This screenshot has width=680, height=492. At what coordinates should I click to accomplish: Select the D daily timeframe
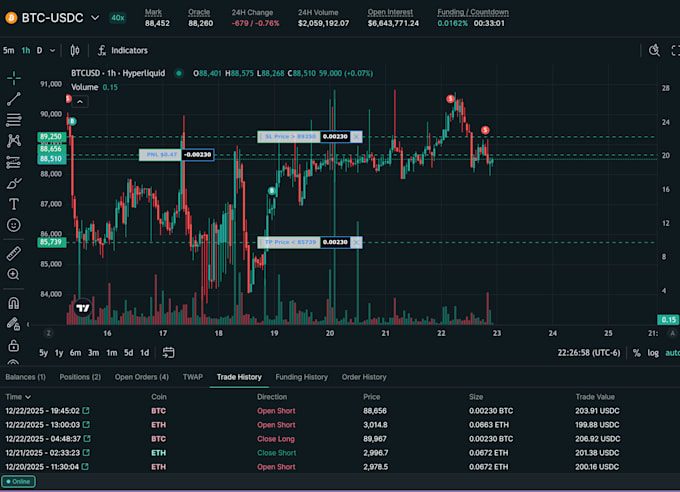(39, 51)
